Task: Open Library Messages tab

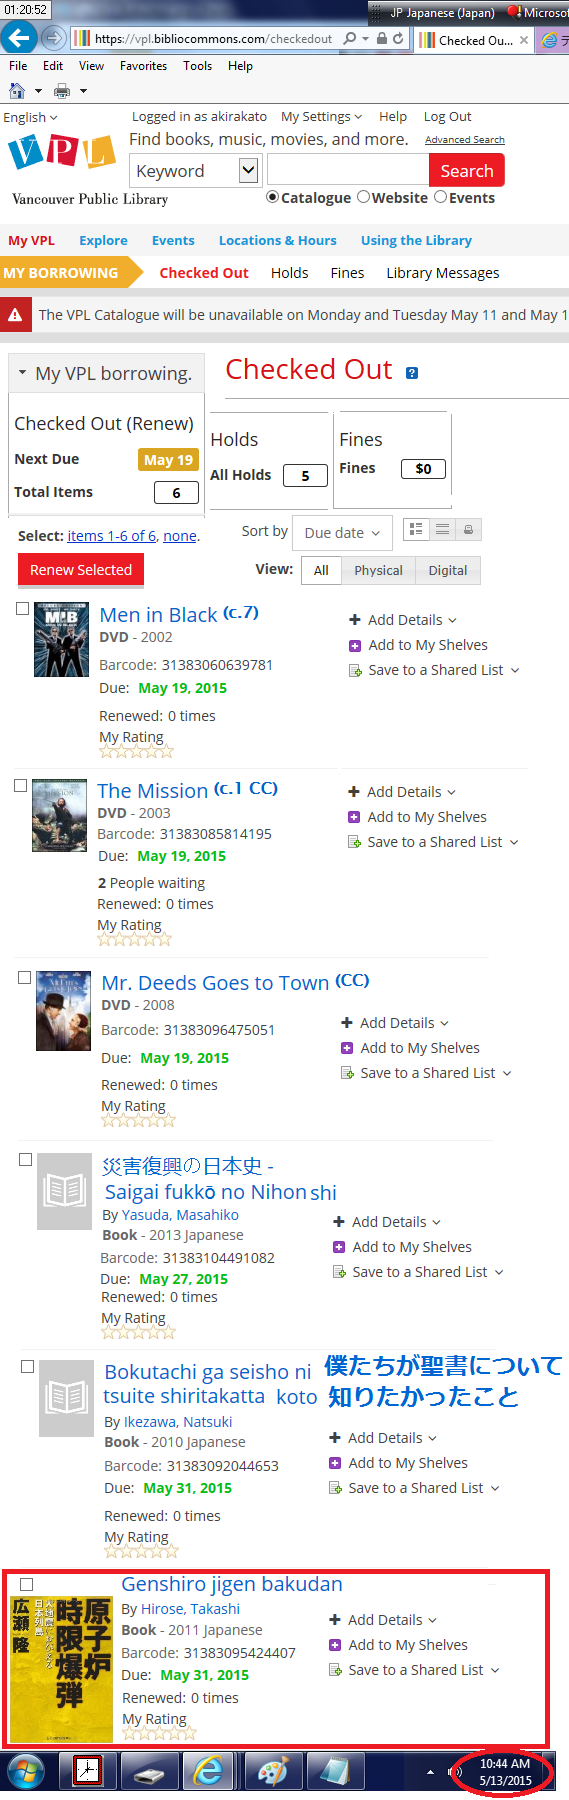Action: pyautogui.click(x=443, y=273)
